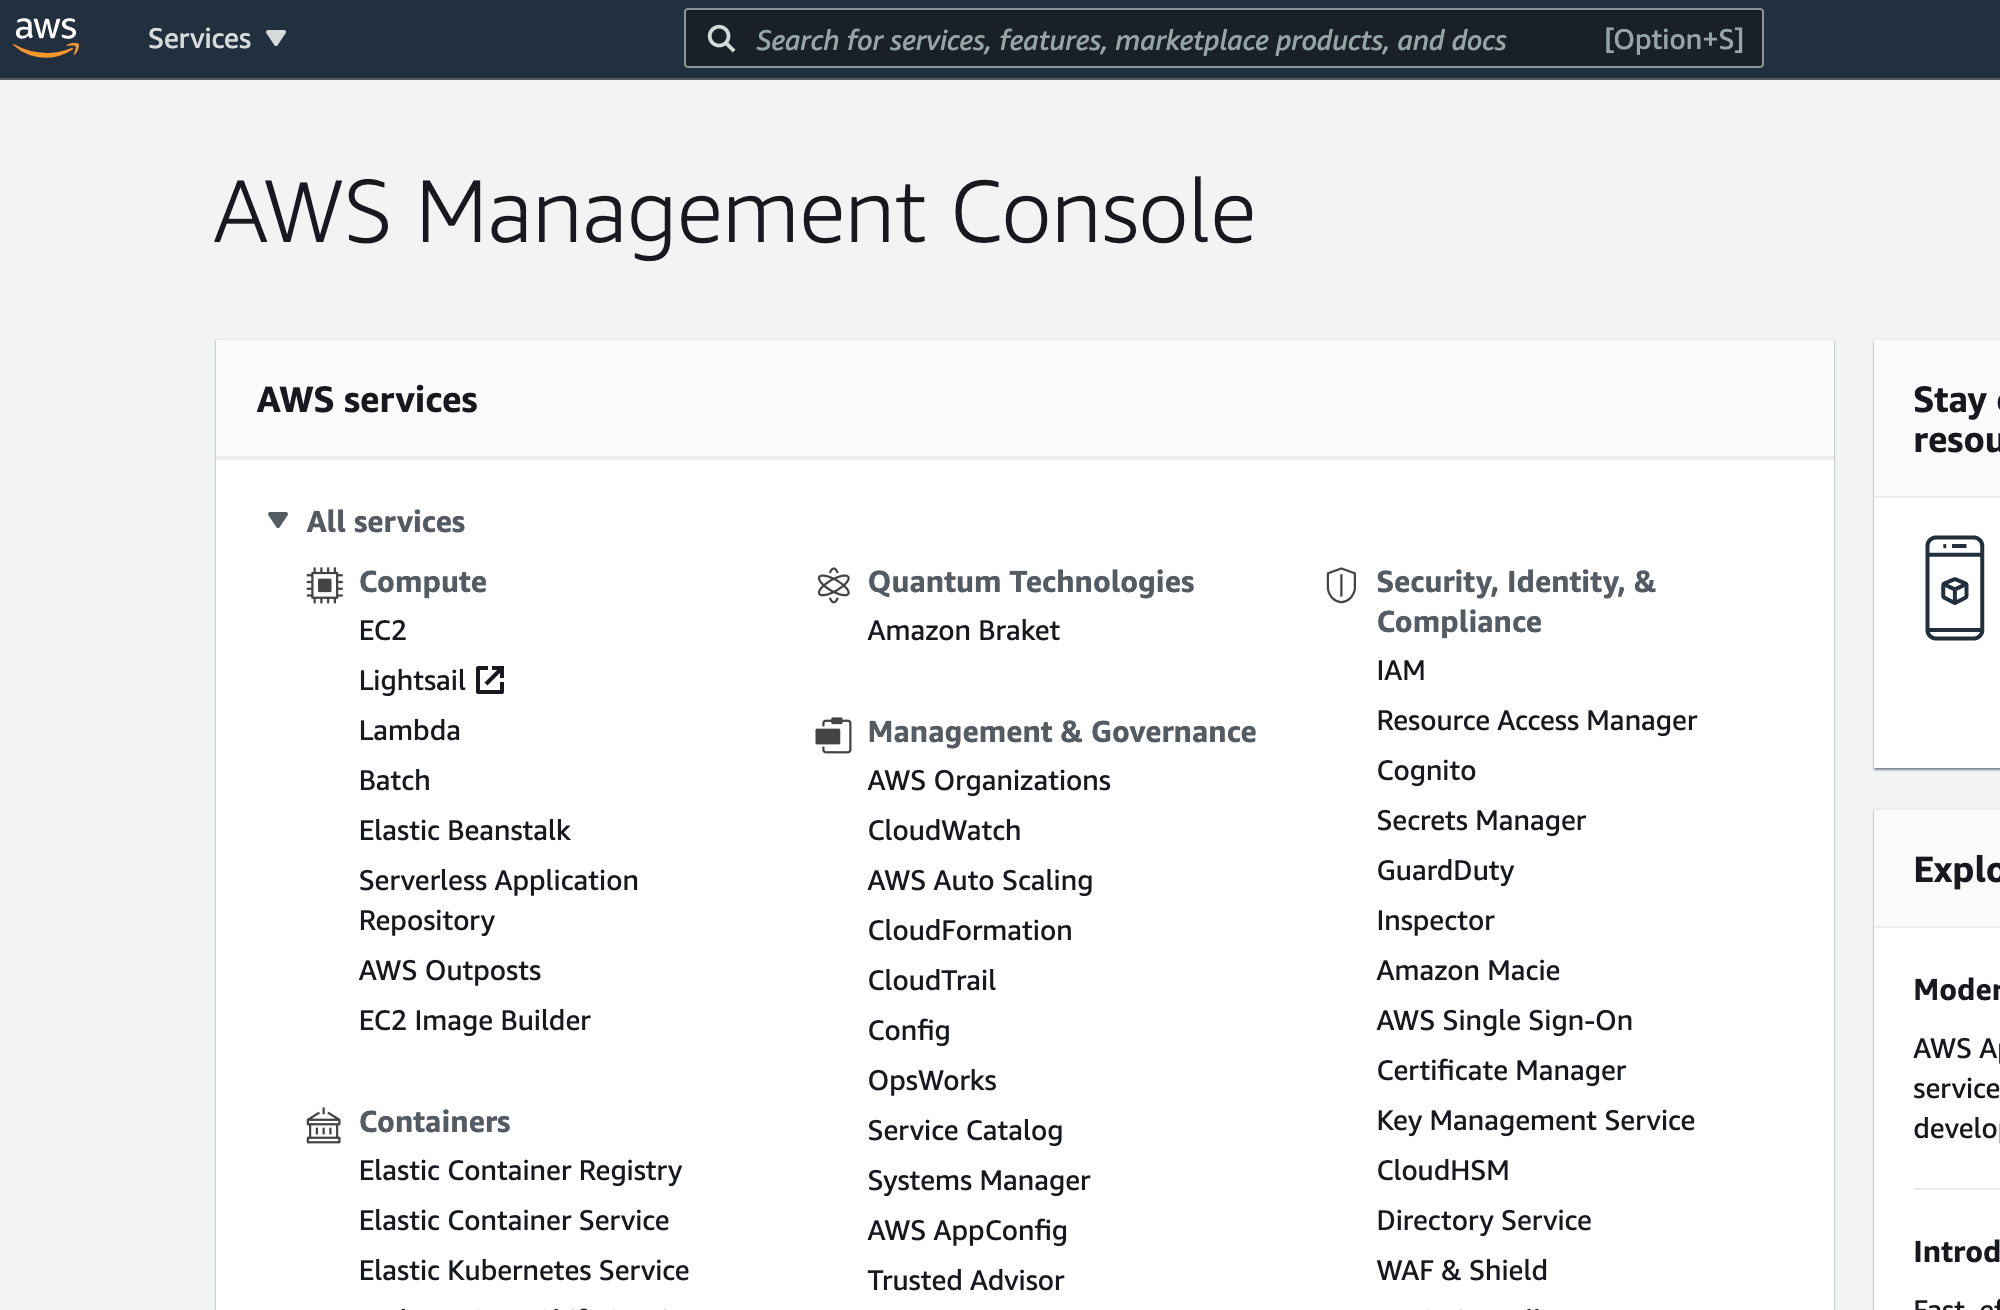Collapse the All services triangle
Viewport: 2000px width, 1310px height.
pyautogui.click(x=278, y=520)
